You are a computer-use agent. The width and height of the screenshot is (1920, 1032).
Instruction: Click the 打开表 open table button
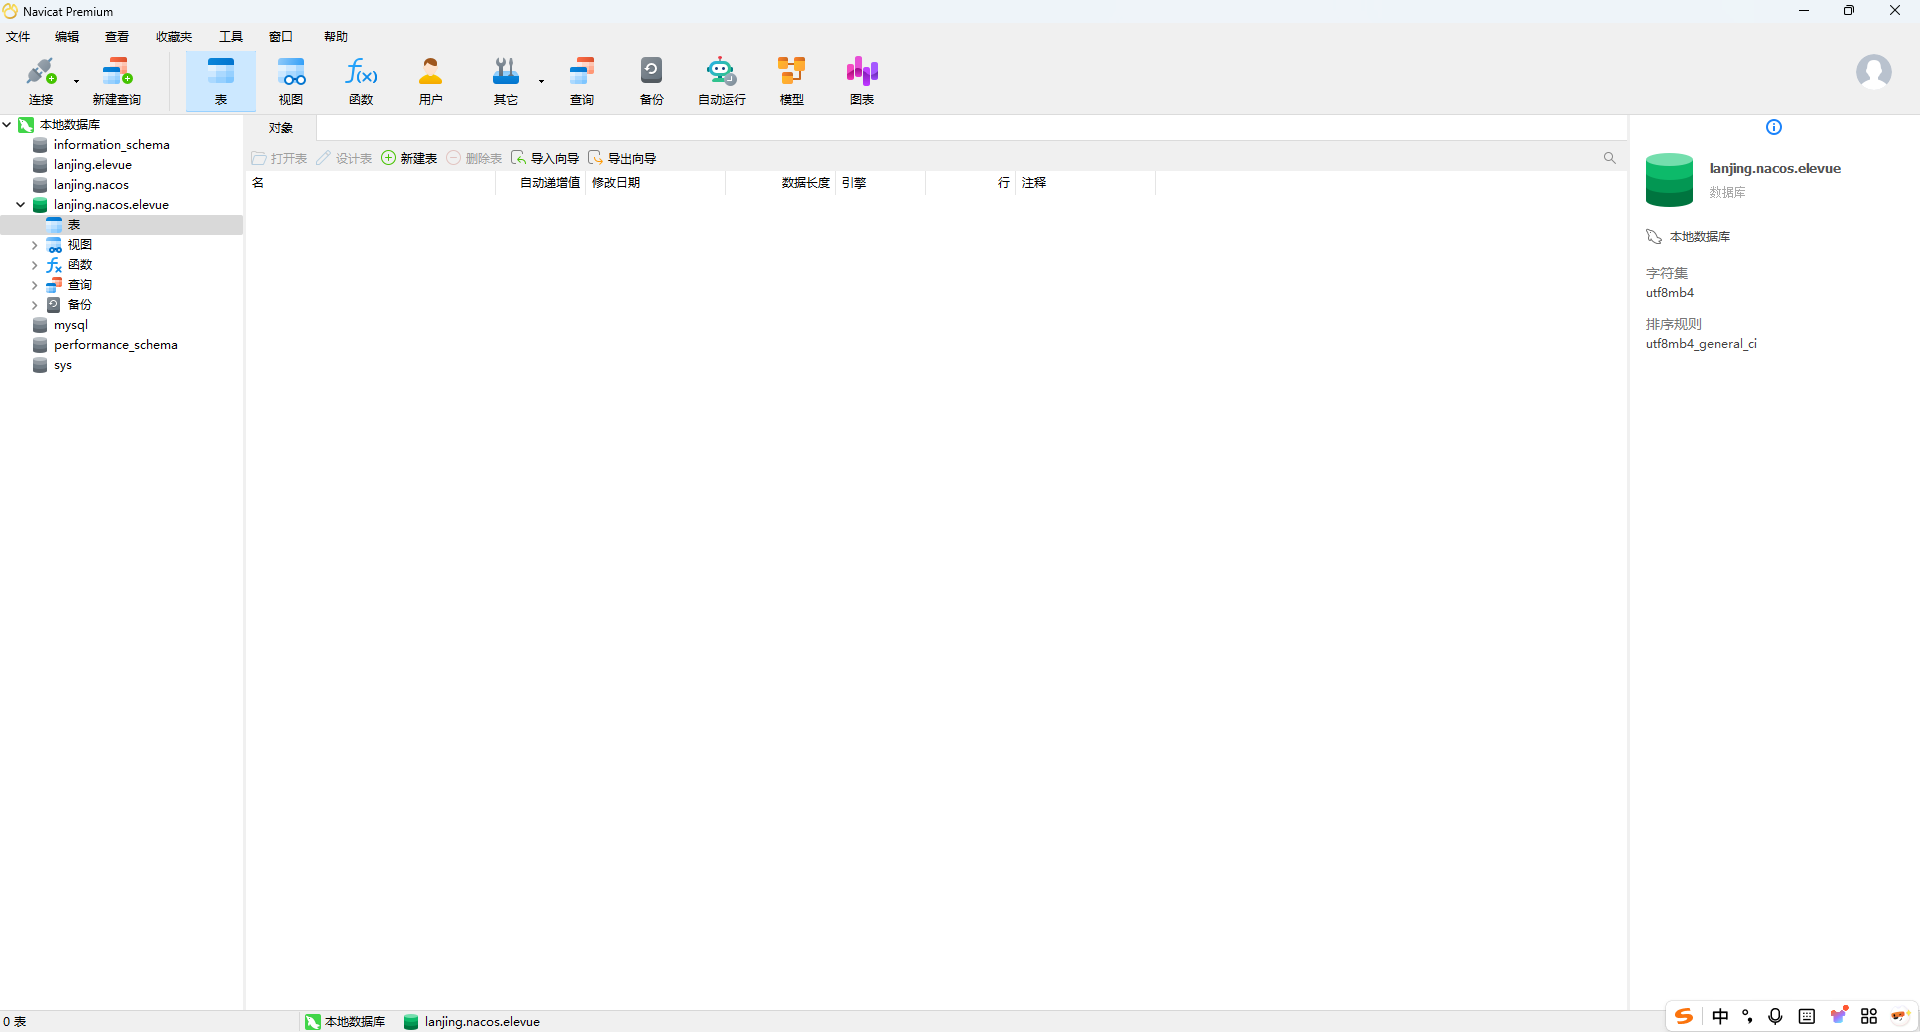point(279,158)
